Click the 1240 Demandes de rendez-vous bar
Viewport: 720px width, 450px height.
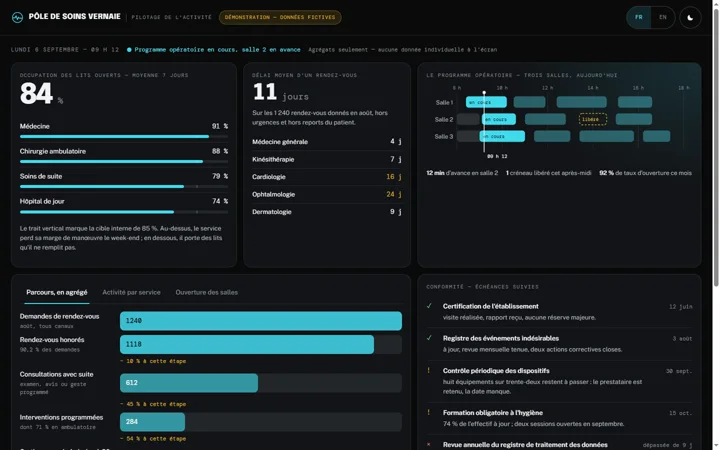tap(261, 321)
